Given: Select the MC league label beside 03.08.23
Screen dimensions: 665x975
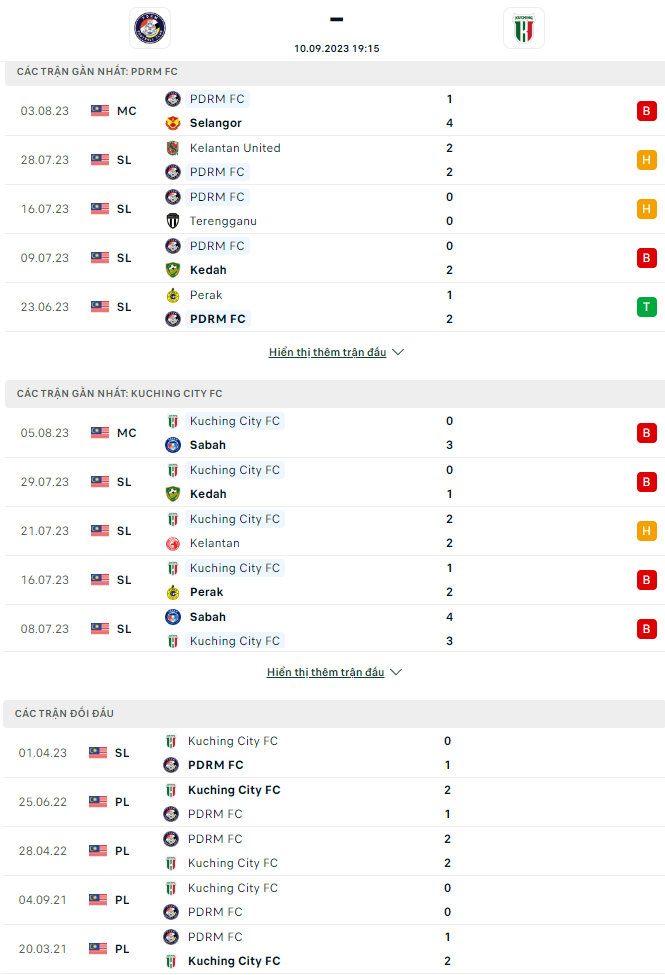Looking at the screenshot, I should point(124,111).
